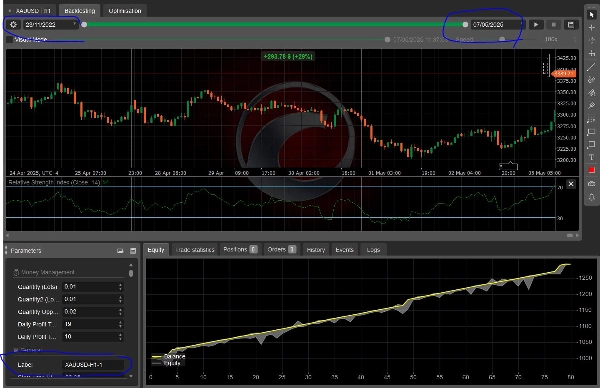Image resolution: width=600 pixels, height=388 pixels.
Task: Click the Parameters panel save icon
Action: [120, 251]
